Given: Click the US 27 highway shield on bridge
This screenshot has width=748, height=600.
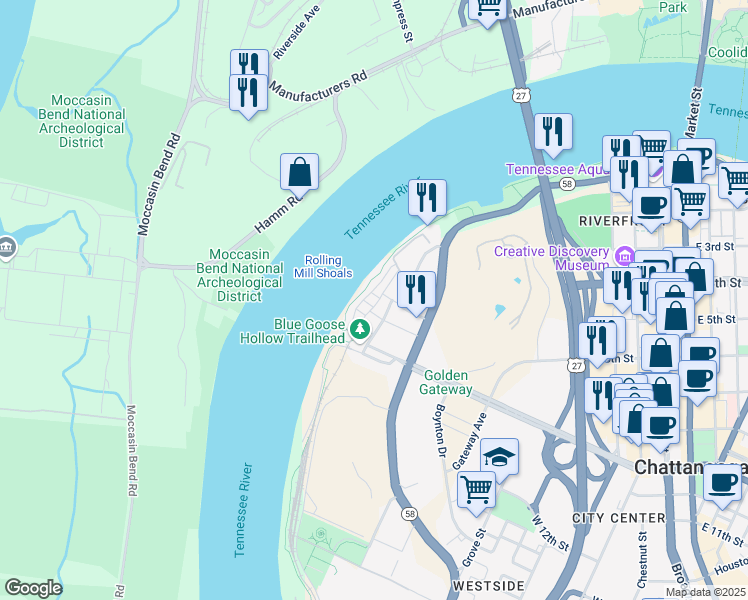Looking at the screenshot, I should click(x=520, y=95).
